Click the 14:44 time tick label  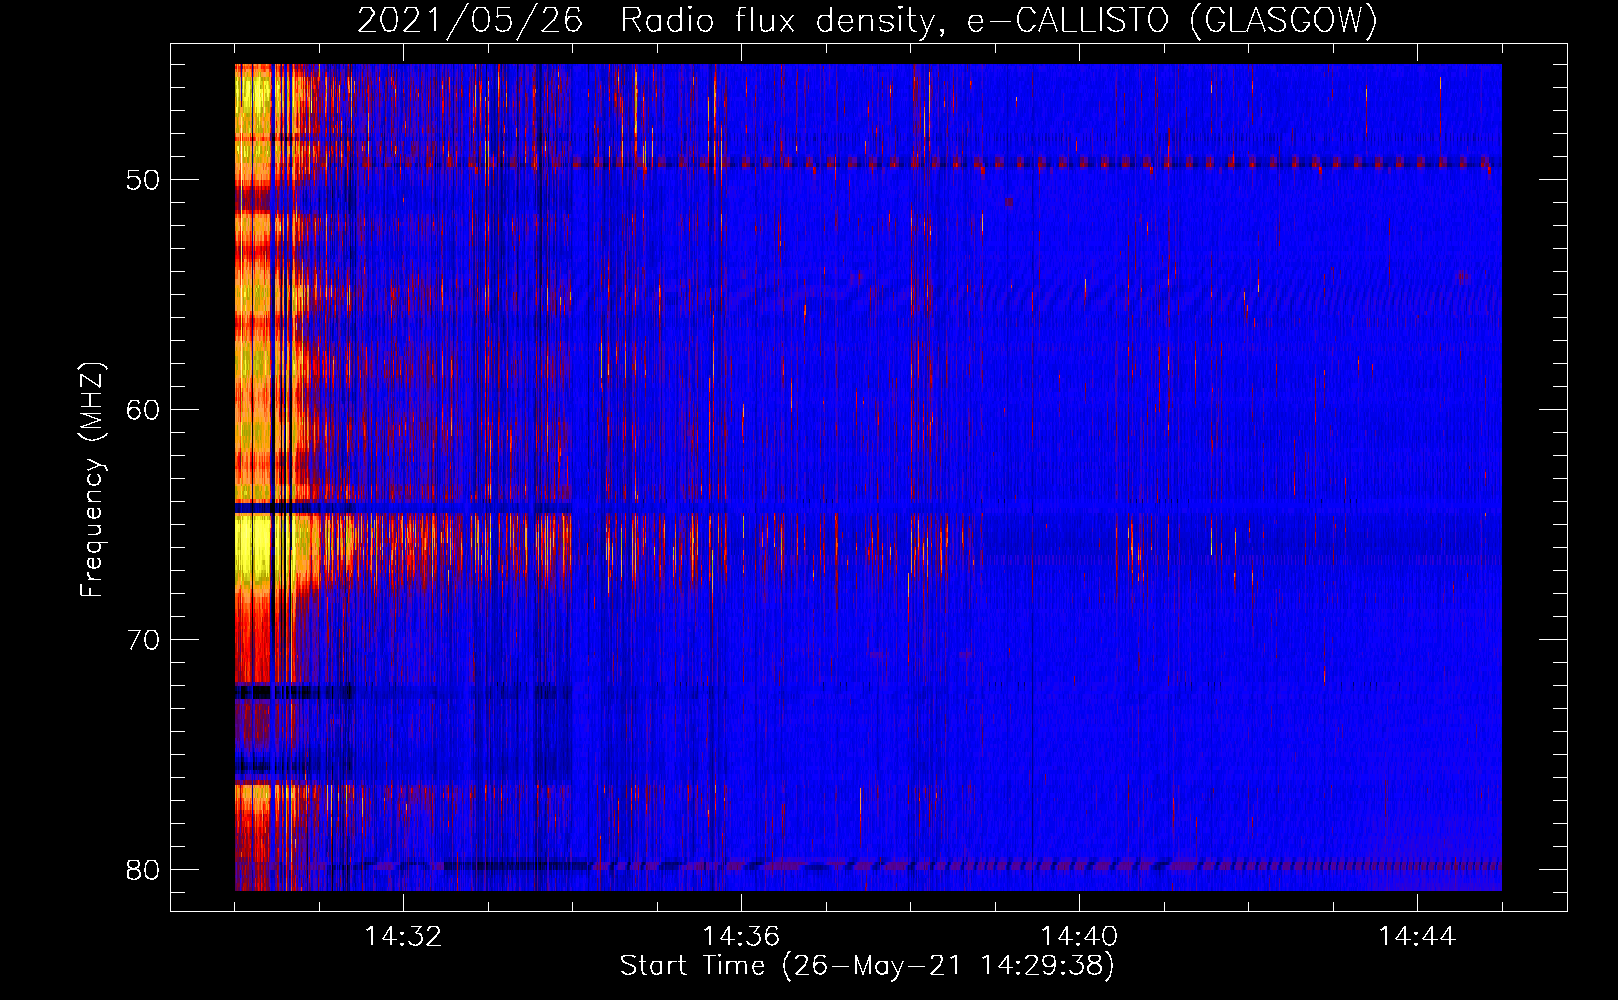[1417, 937]
